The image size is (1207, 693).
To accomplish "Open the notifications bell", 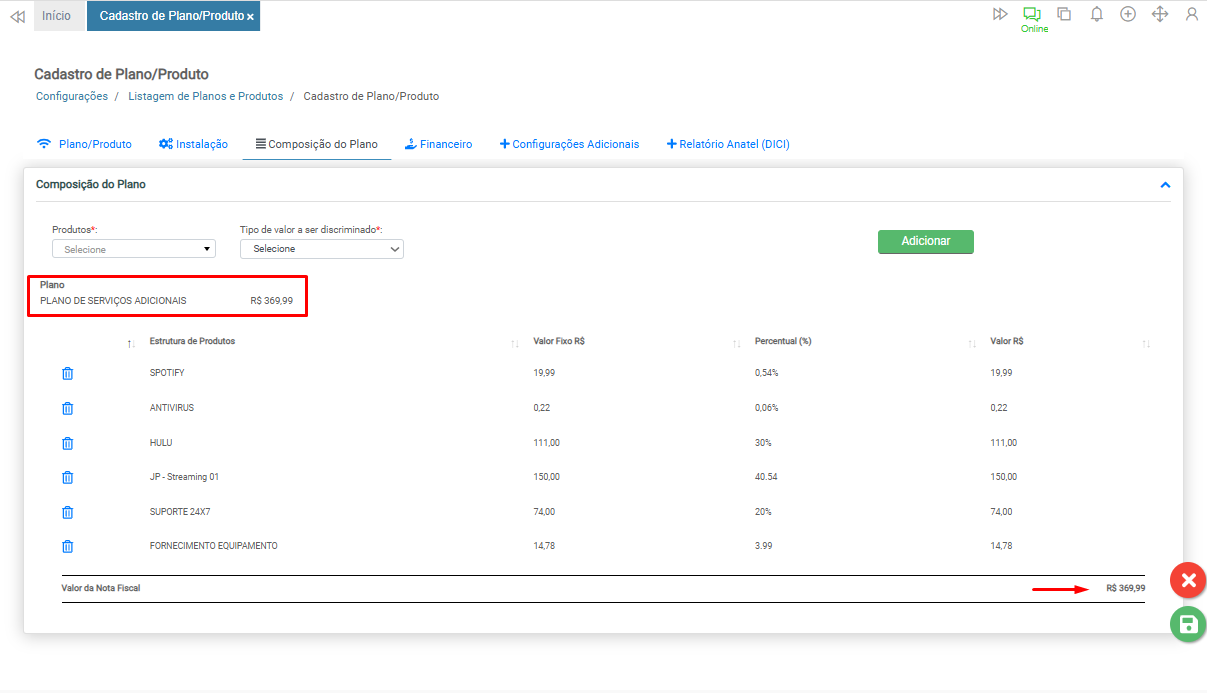I will point(1096,14).
